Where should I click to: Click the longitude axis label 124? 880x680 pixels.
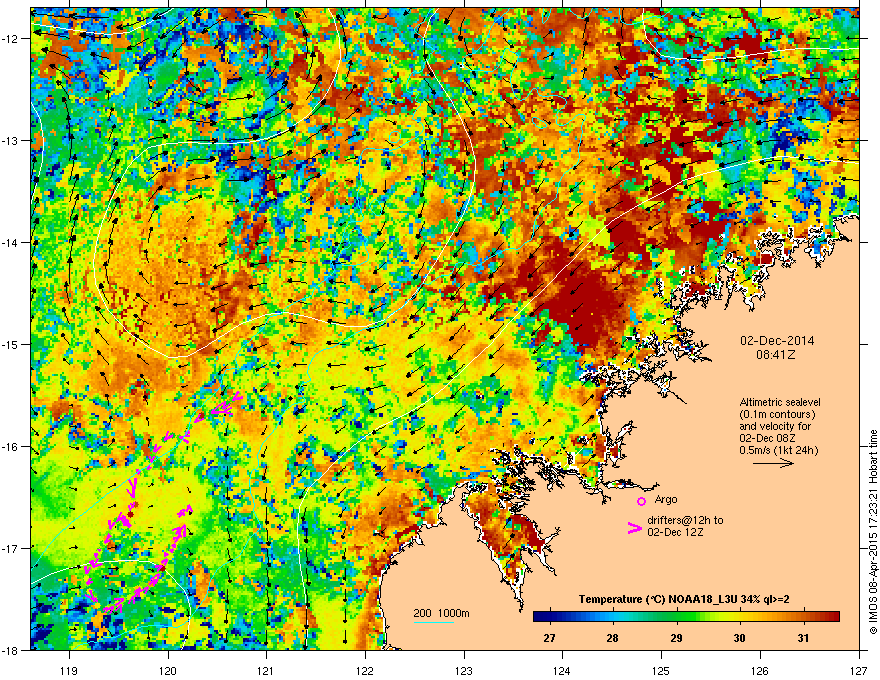click(x=563, y=671)
